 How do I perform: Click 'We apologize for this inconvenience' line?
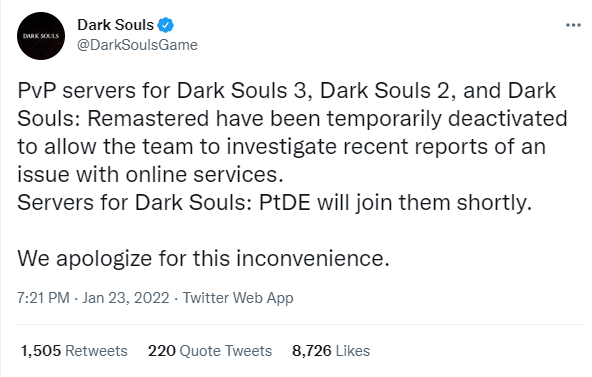click(204, 259)
